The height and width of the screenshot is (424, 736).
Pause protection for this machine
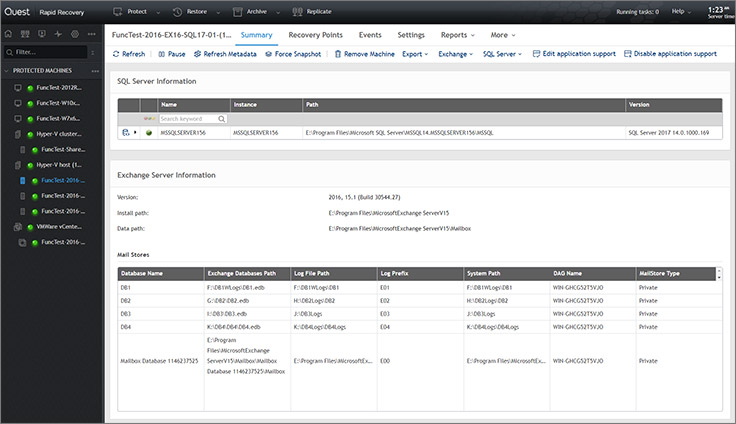pyautogui.click(x=172, y=54)
